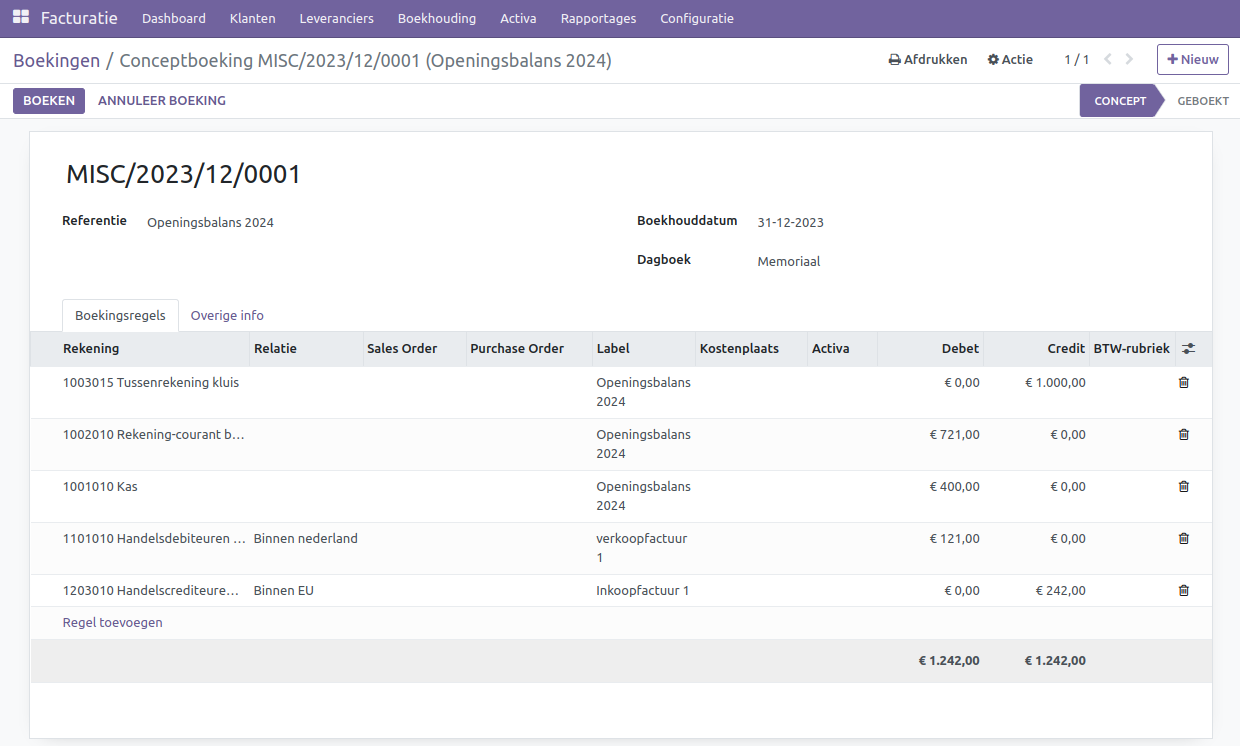The image size is (1240, 746).
Task: Delete the Tussenrekening kluis line
Action: pos(1184,383)
